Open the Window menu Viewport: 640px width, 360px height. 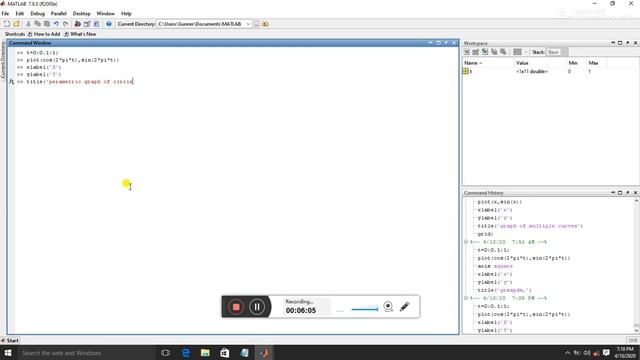click(106, 13)
